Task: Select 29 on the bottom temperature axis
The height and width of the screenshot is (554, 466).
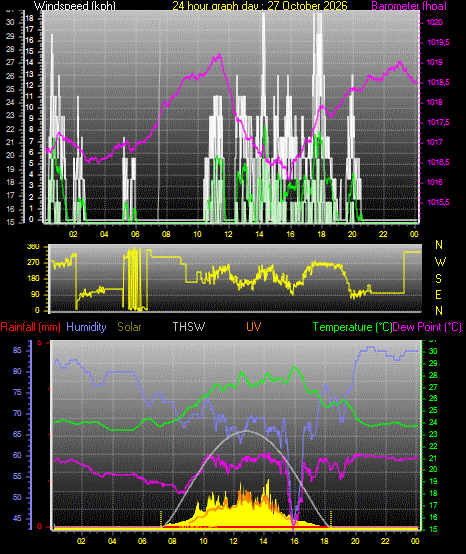Action: [x=433, y=363]
